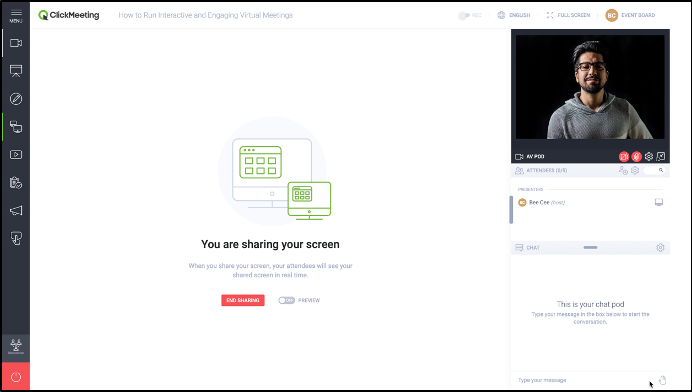Open the Event Board profile menu
Screen dimensions: 692x392
point(630,15)
